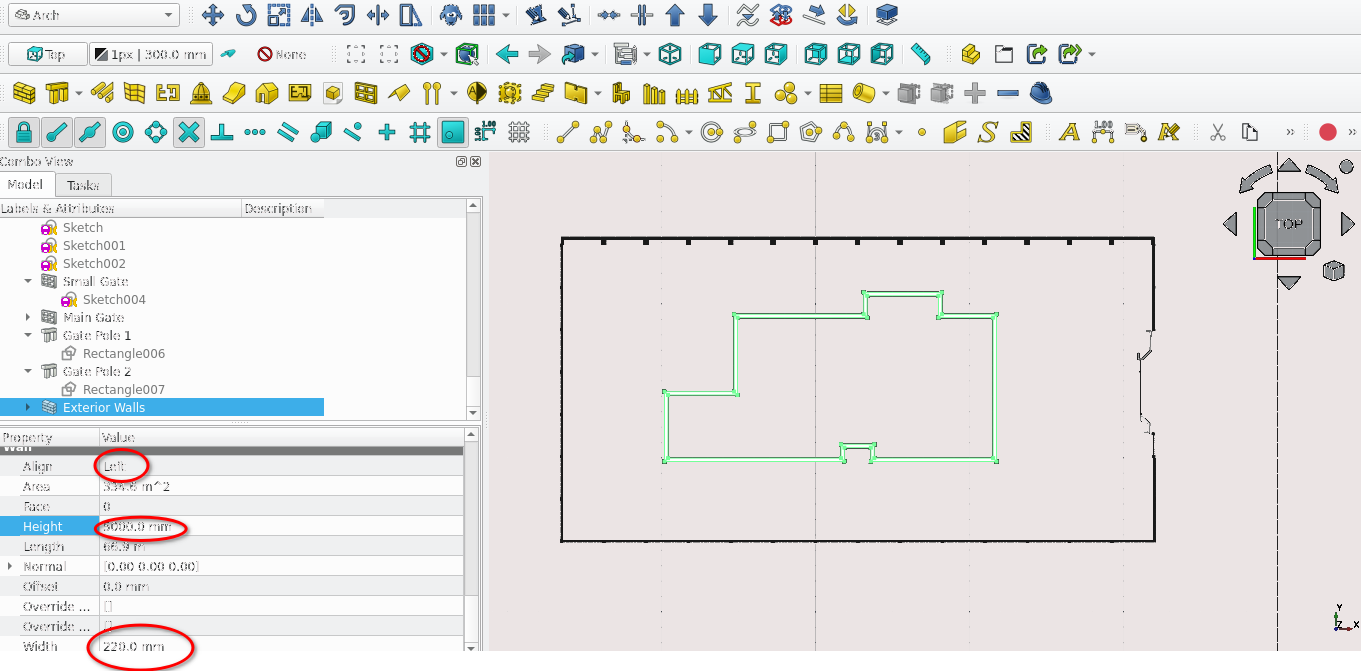
Task: Activate the Draft Move tool
Action: [x=213, y=15]
